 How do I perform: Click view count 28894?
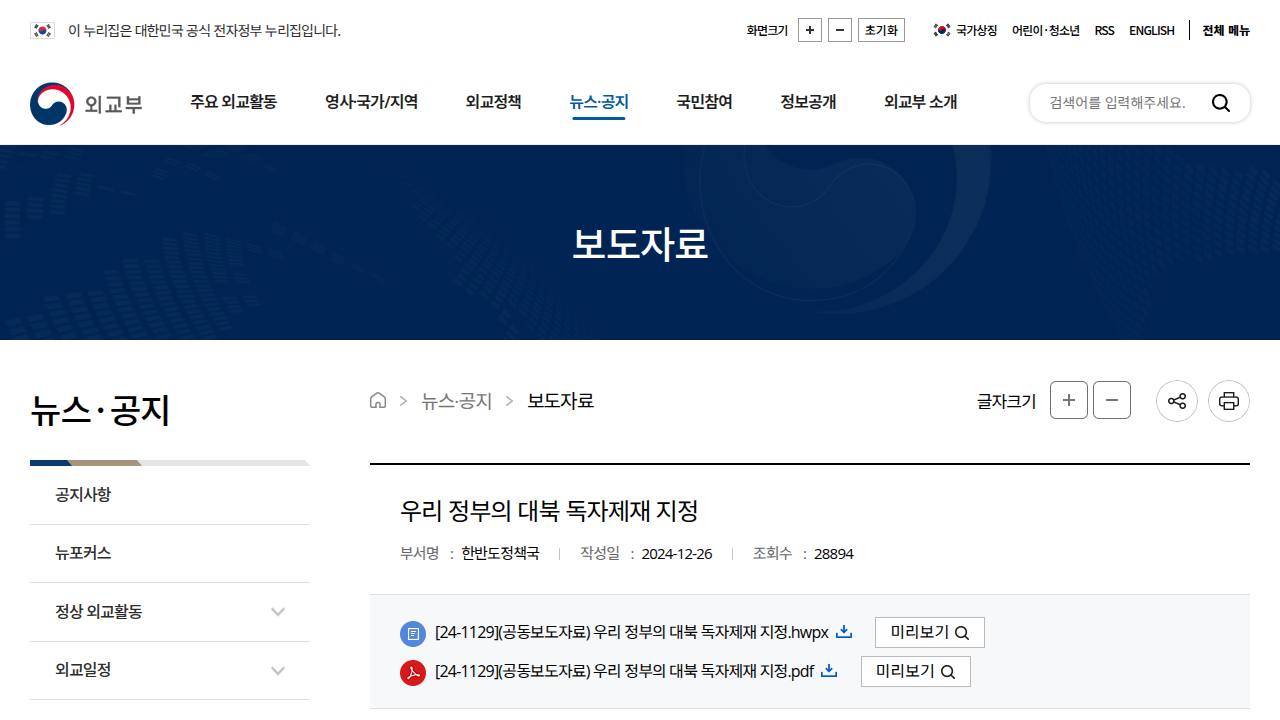click(x=834, y=554)
